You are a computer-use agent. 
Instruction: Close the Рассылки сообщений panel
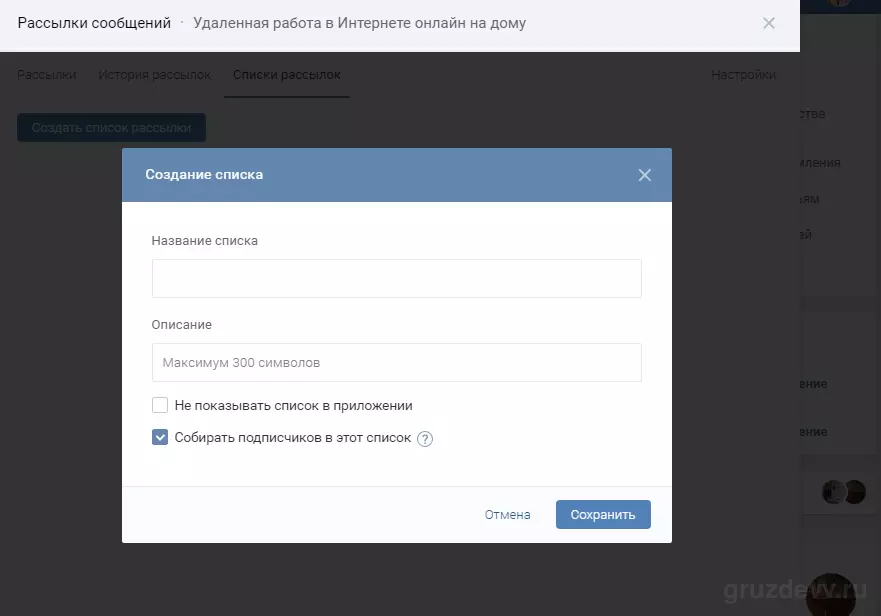769,23
